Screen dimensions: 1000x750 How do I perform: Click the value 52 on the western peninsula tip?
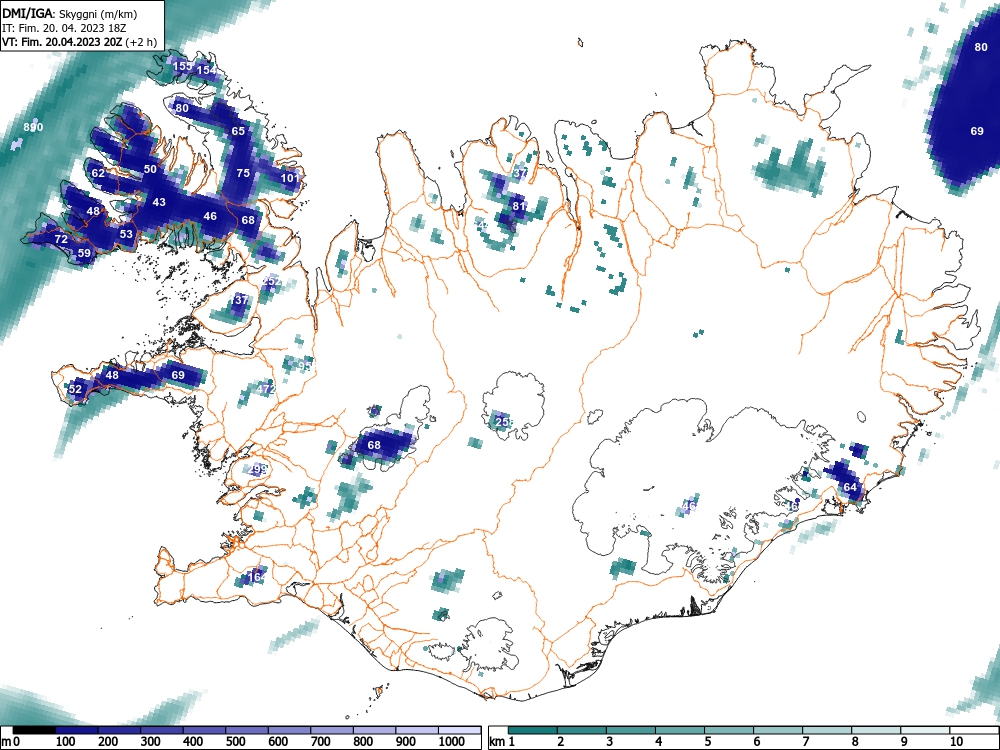[x=75, y=389]
